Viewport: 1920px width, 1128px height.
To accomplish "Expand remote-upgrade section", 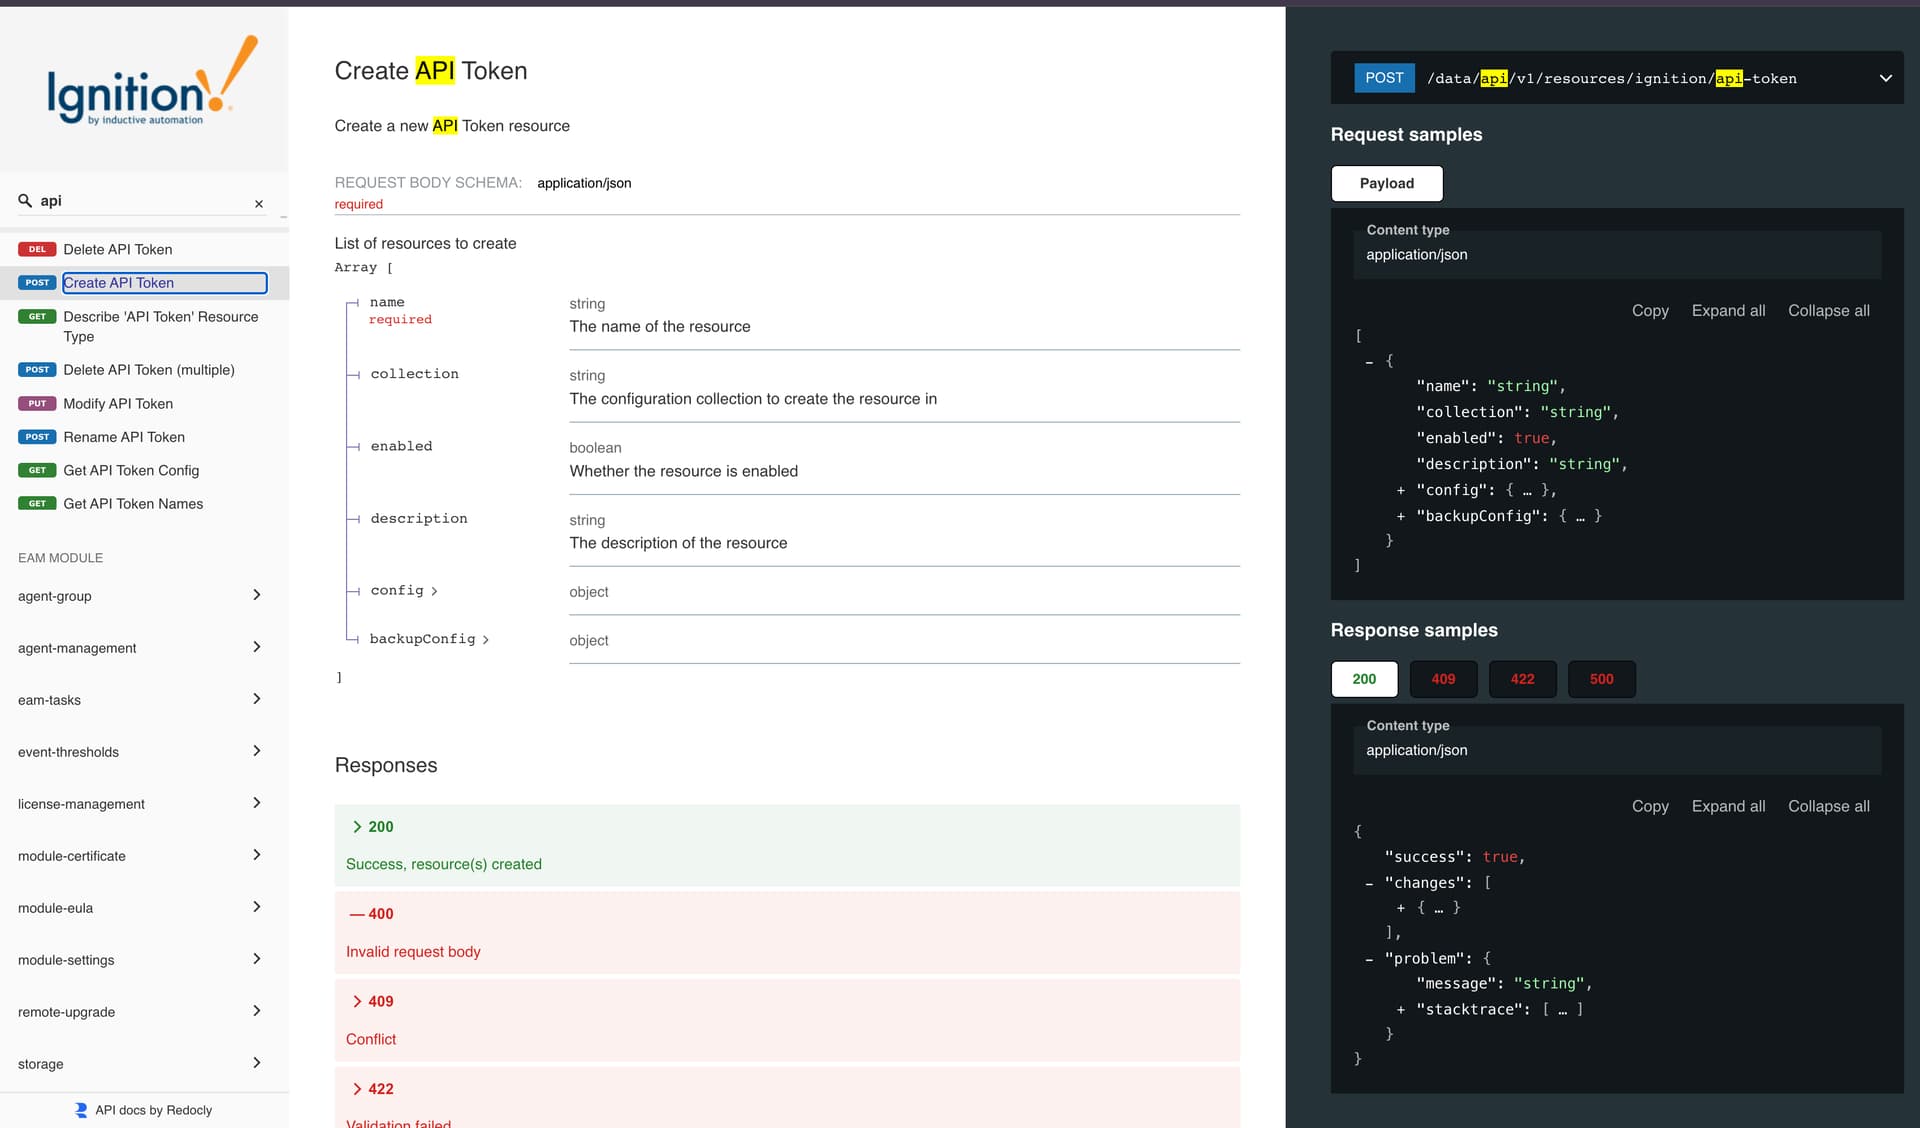I will click(144, 1012).
